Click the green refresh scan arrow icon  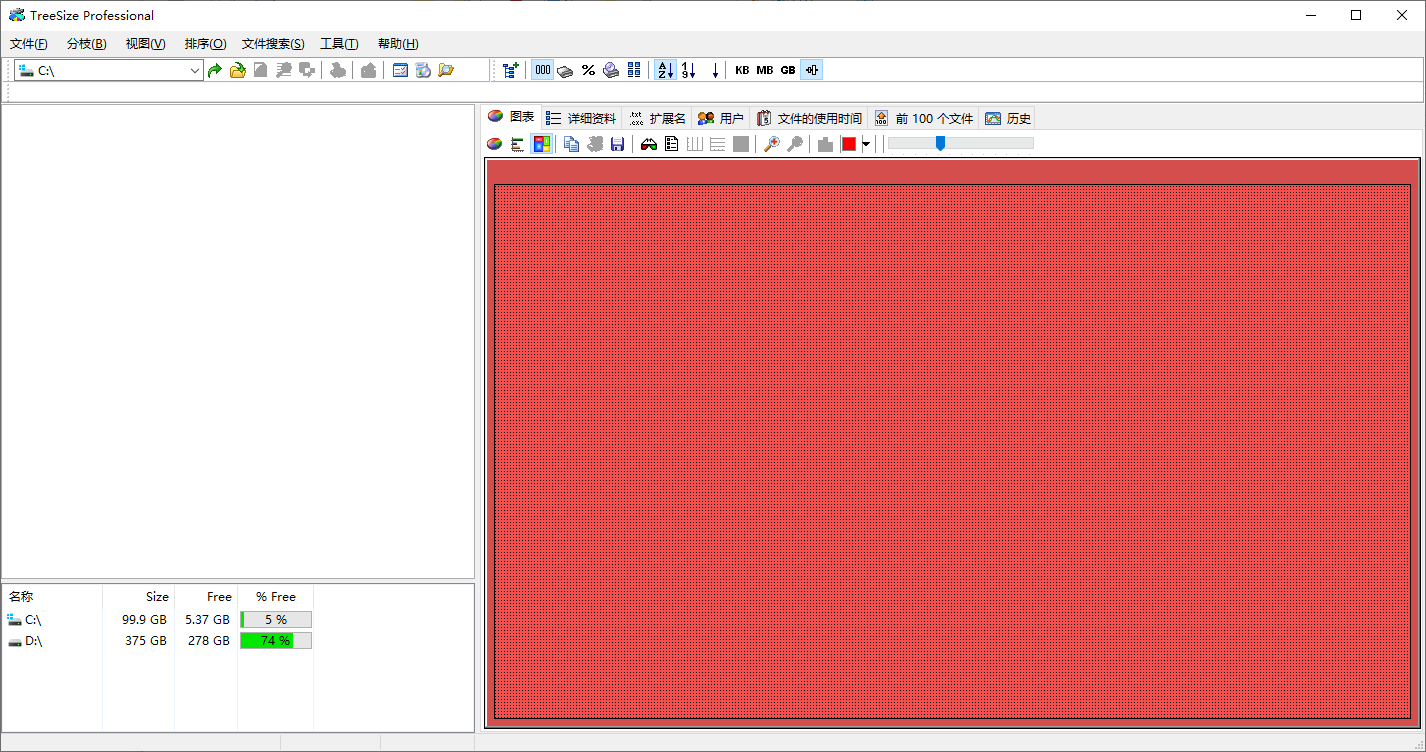point(215,70)
